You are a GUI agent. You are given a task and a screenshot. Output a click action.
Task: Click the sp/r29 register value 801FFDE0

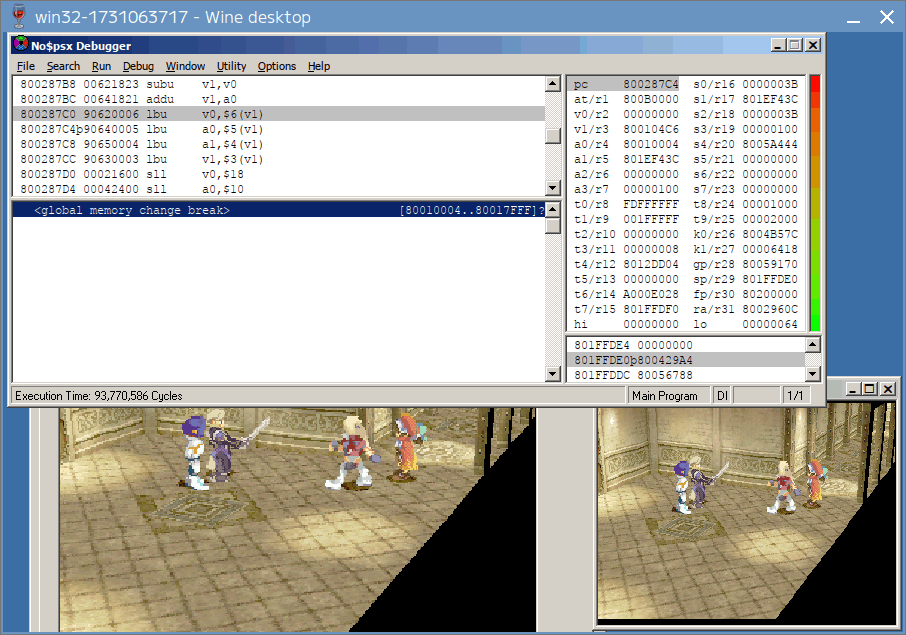click(770, 280)
